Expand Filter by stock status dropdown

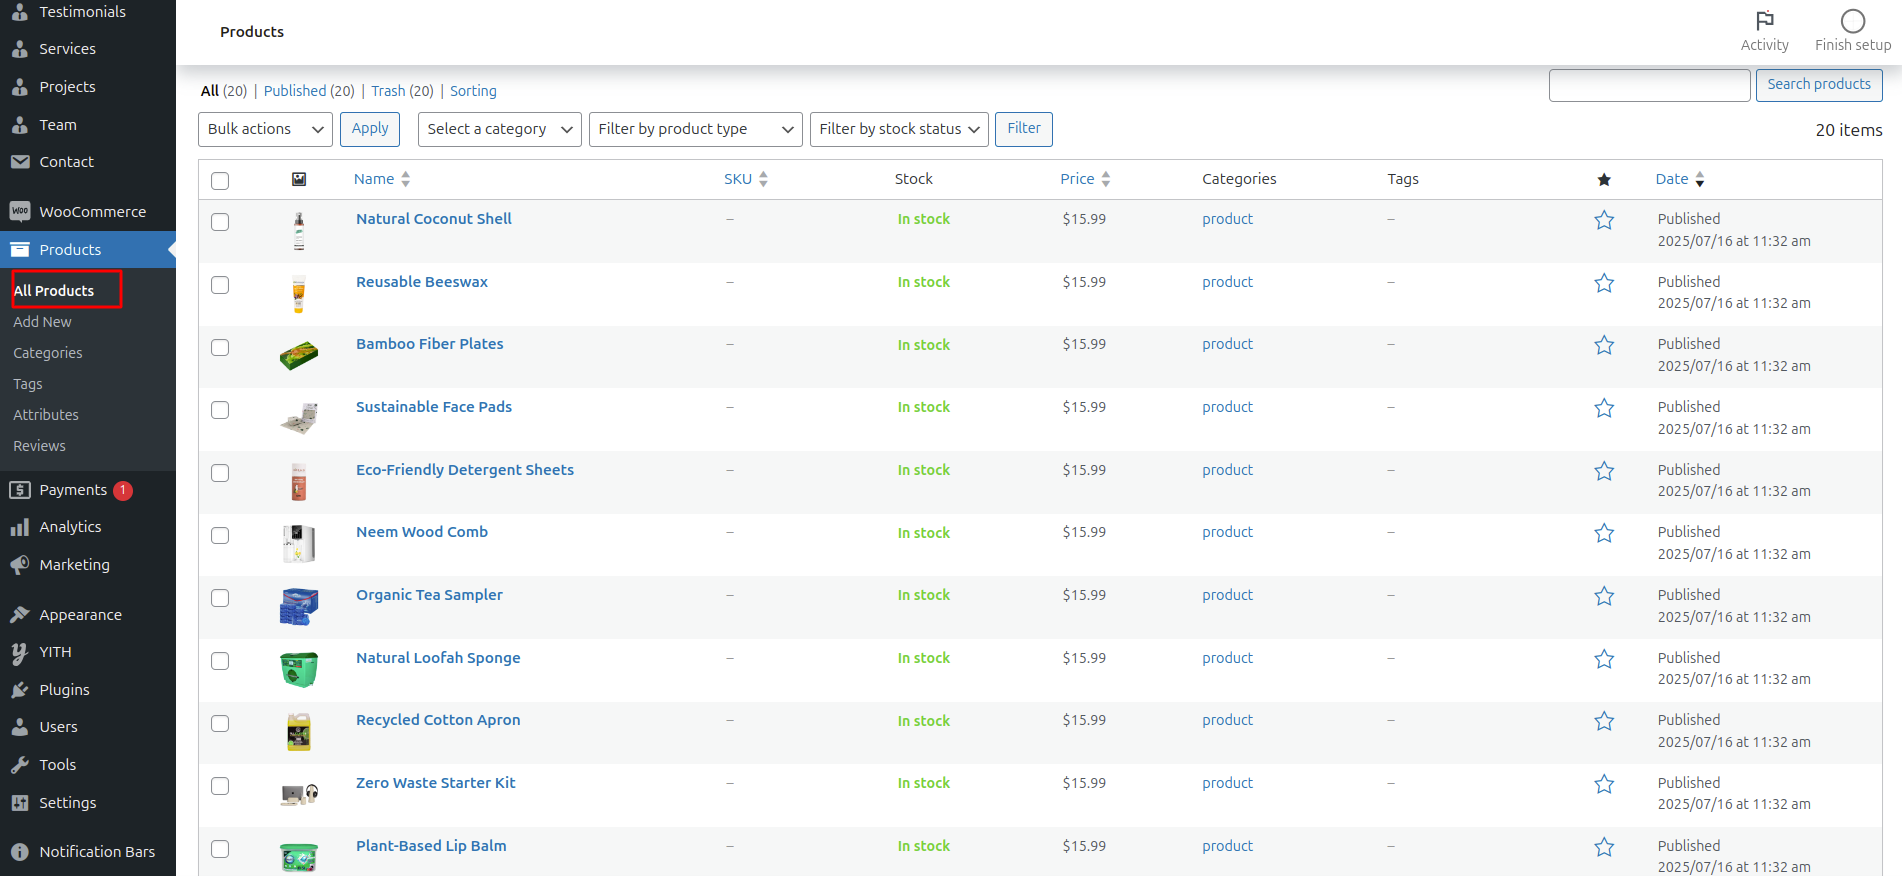898,129
